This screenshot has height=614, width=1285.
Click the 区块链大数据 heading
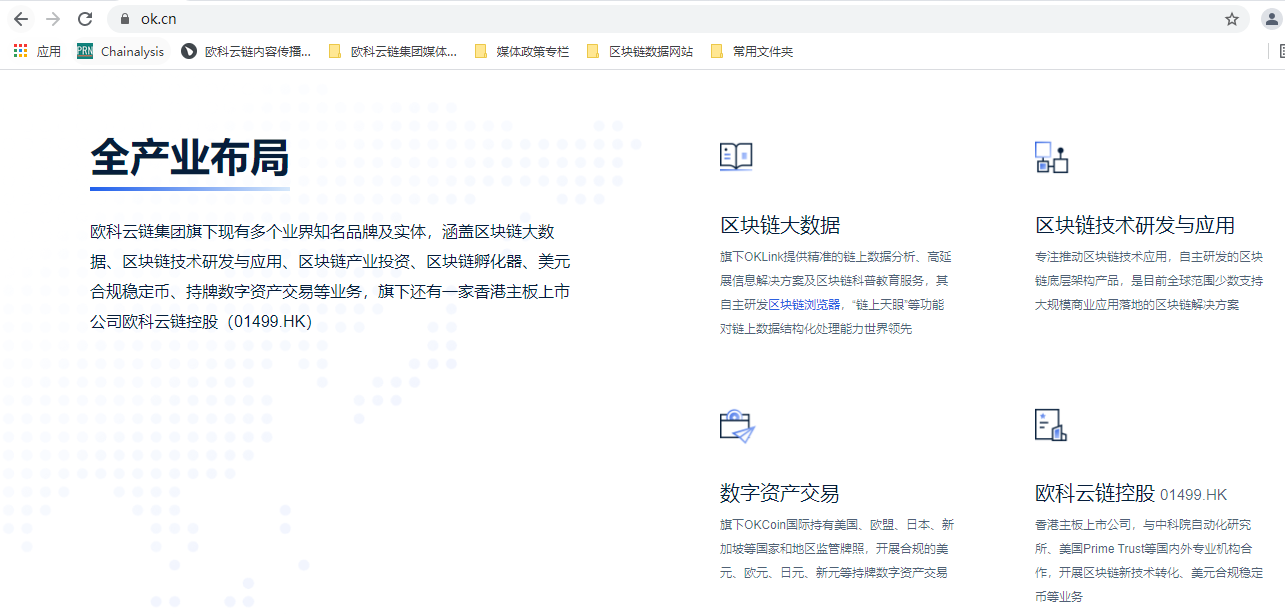(780, 225)
